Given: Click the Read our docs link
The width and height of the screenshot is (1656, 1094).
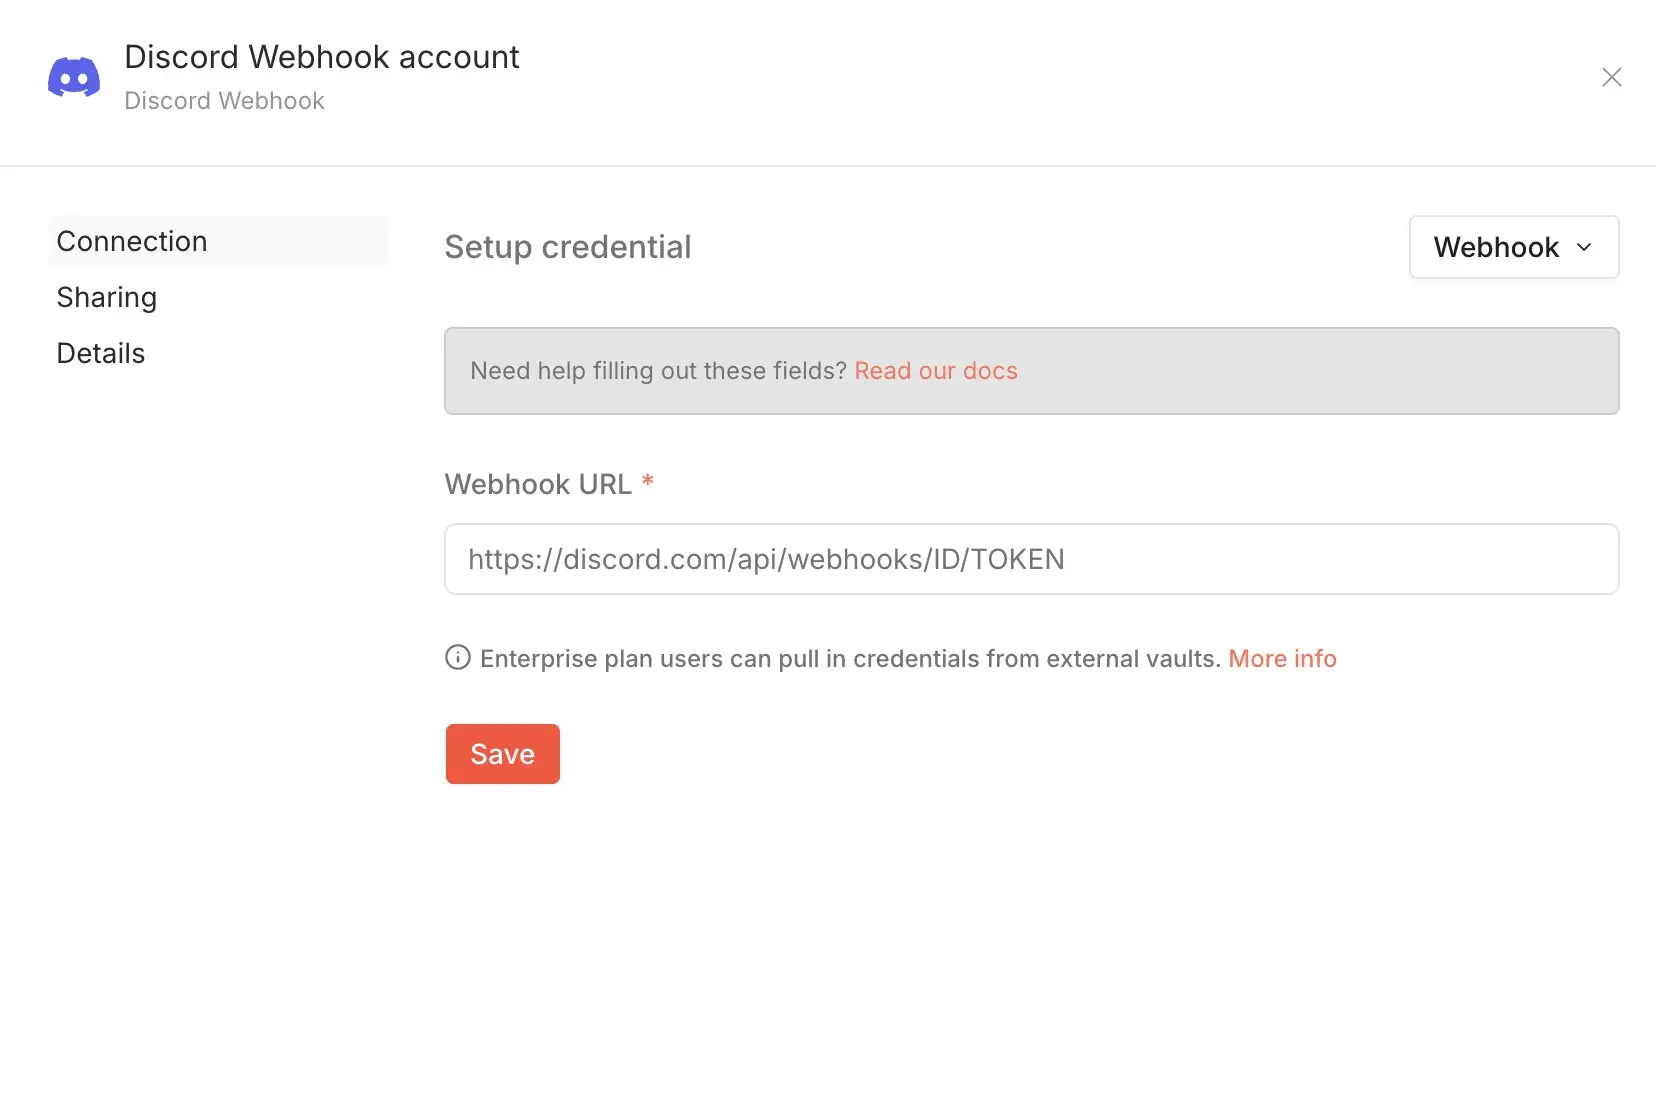Looking at the screenshot, I should point(936,370).
